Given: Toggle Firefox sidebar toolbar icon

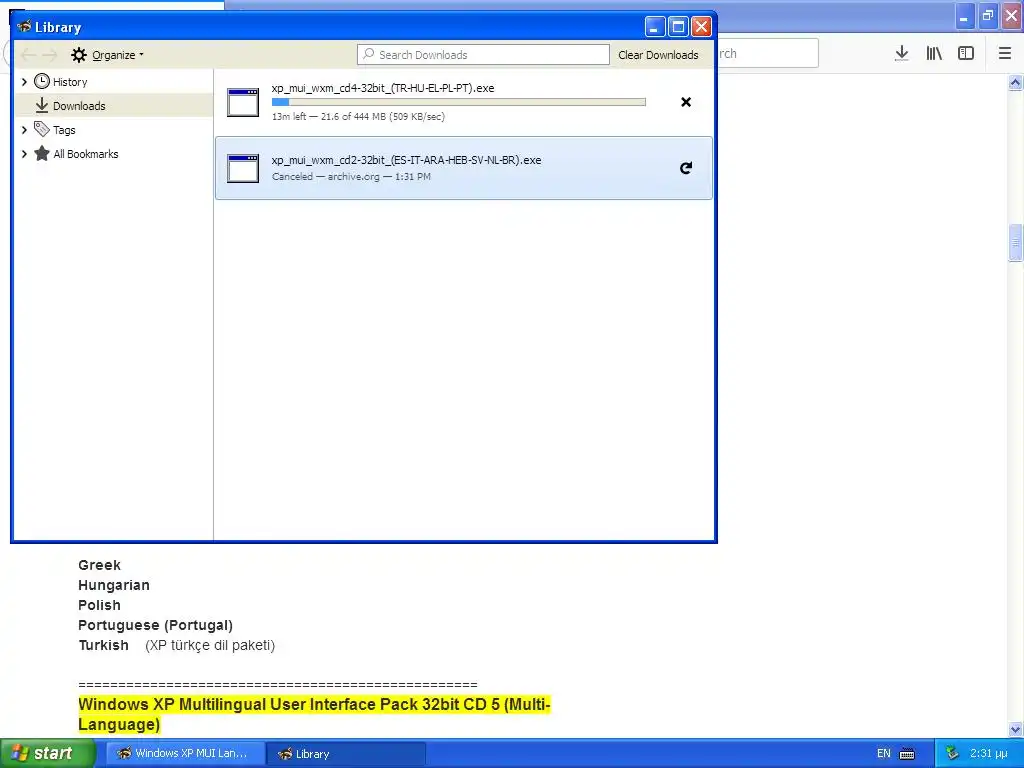Looking at the screenshot, I should [x=966, y=54].
